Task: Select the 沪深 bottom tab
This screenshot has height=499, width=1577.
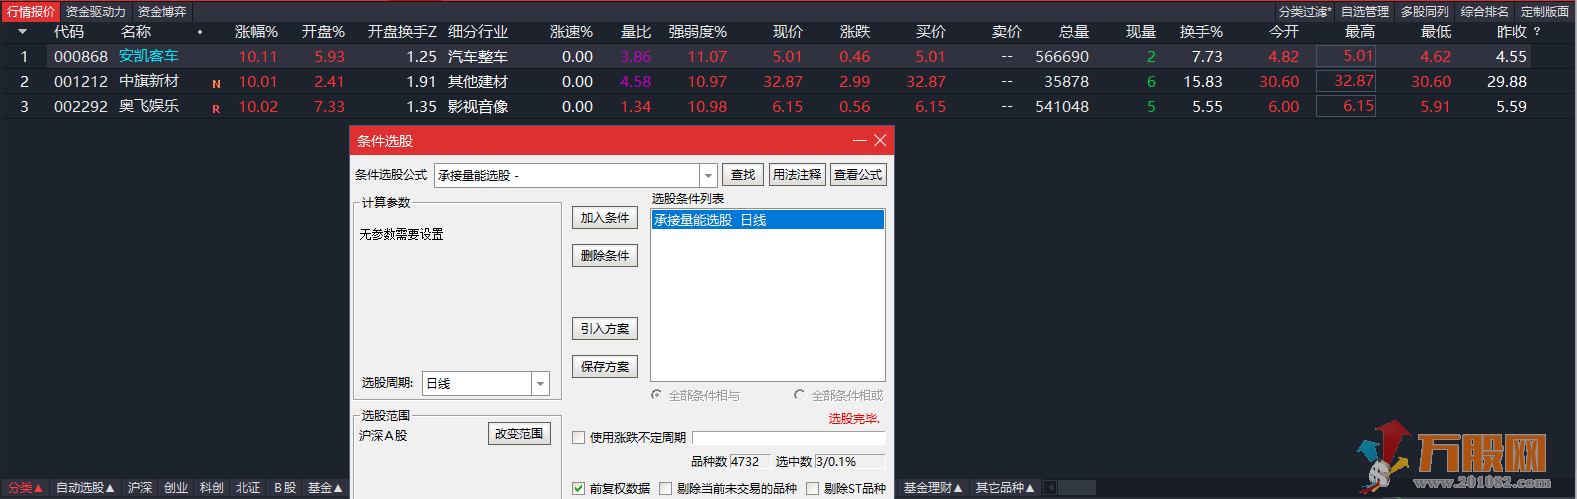Action: 140,488
